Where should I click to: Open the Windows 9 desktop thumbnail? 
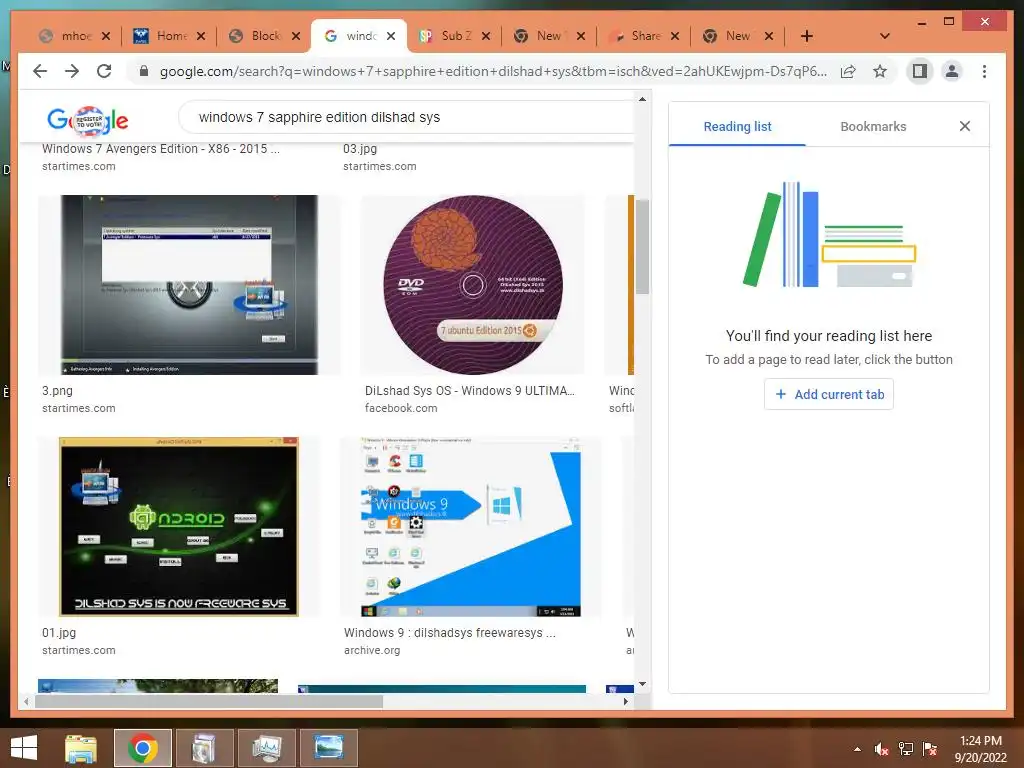click(471, 526)
